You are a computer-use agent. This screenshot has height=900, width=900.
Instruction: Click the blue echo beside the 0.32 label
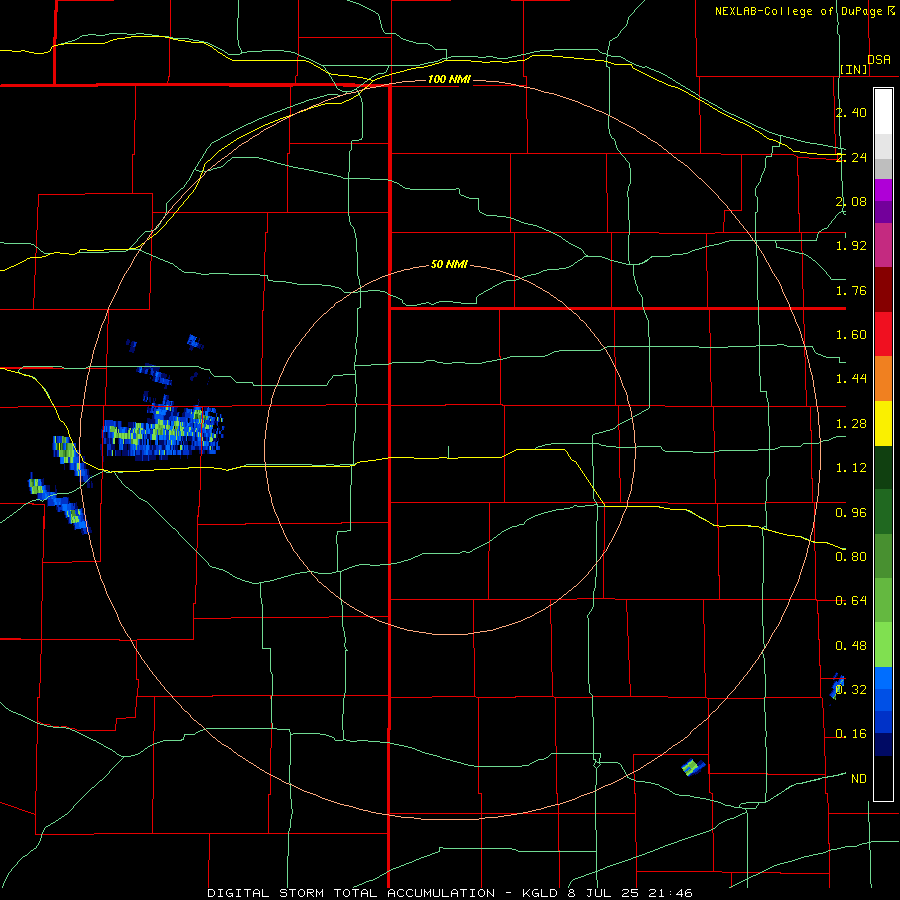[x=837, y=687]
